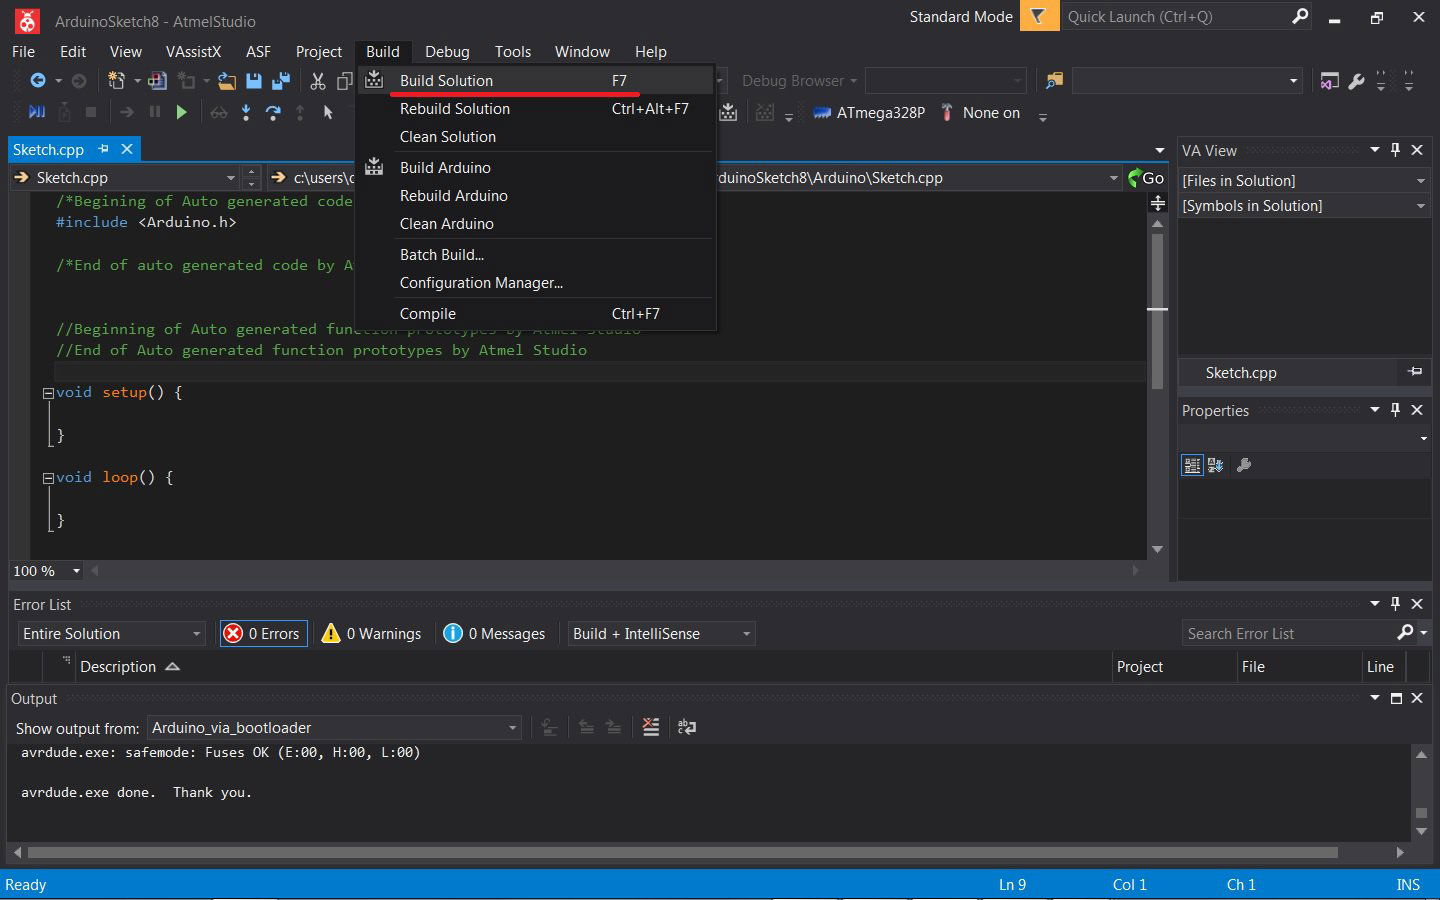Click the Quick Launch search magnifier icon
Screen dimensions: 1440x900
tap(1300, 16)
